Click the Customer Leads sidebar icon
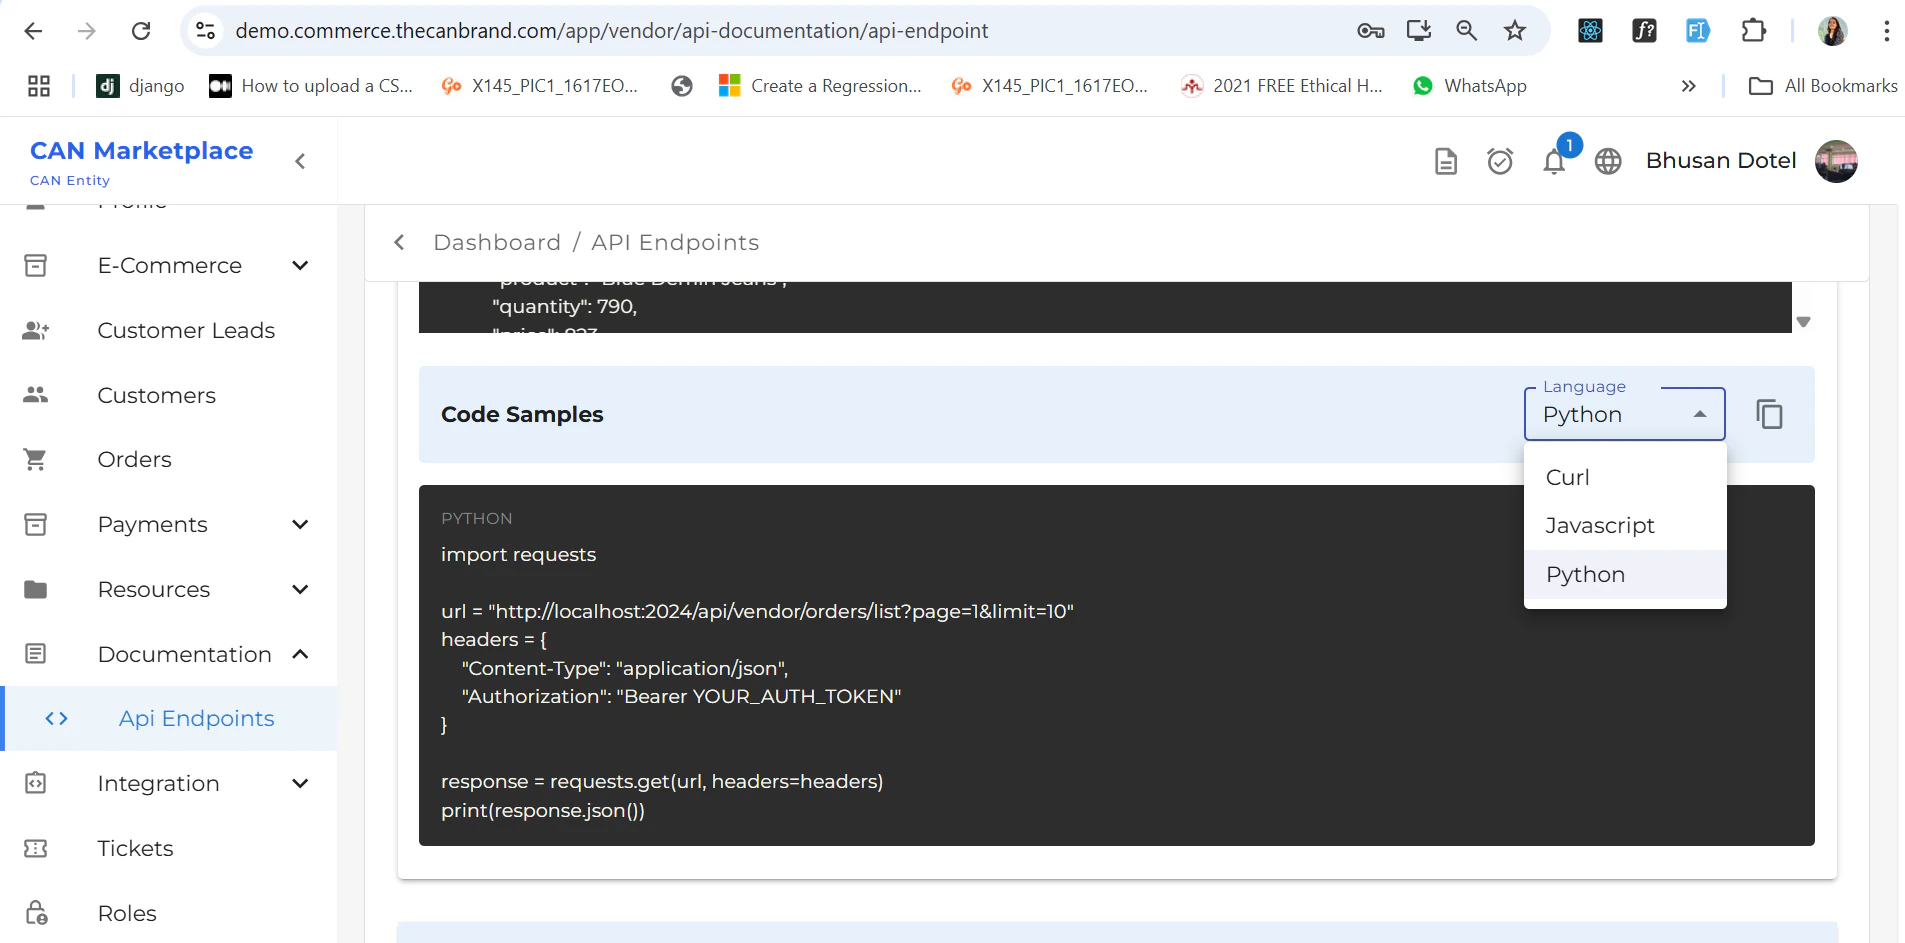The height and width of the screenshot is (943, 1905). (x=36, y=331)
